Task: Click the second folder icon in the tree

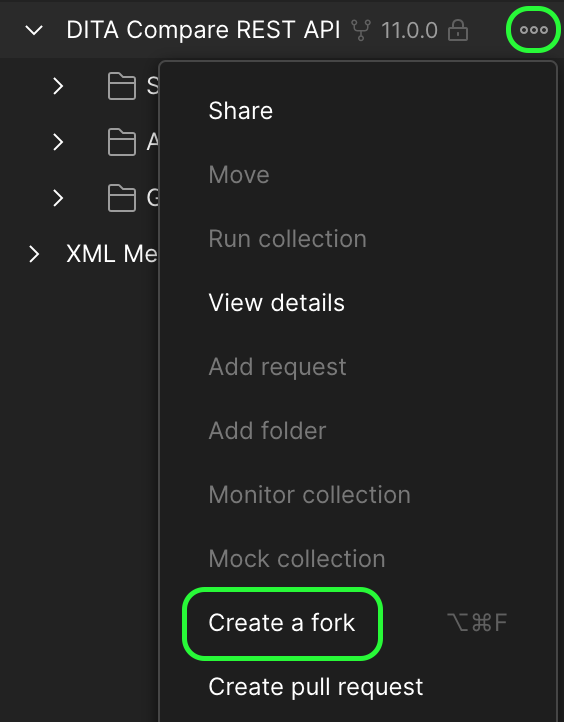Action: pos(122,142)
